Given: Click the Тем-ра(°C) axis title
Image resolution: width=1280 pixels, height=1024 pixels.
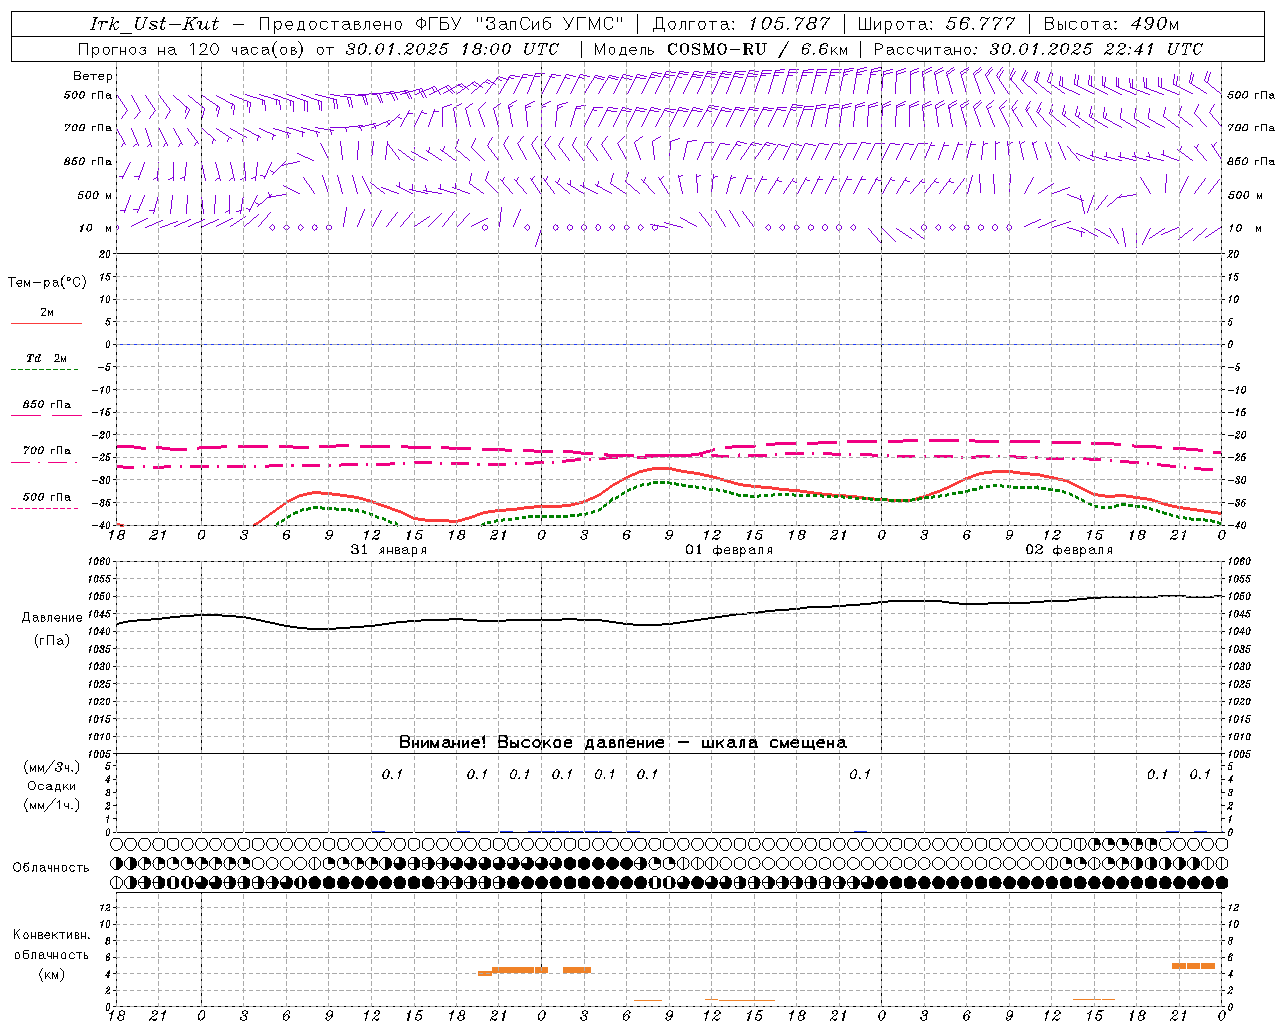Looking at the screenshot, I should click(x=47, y=283).
